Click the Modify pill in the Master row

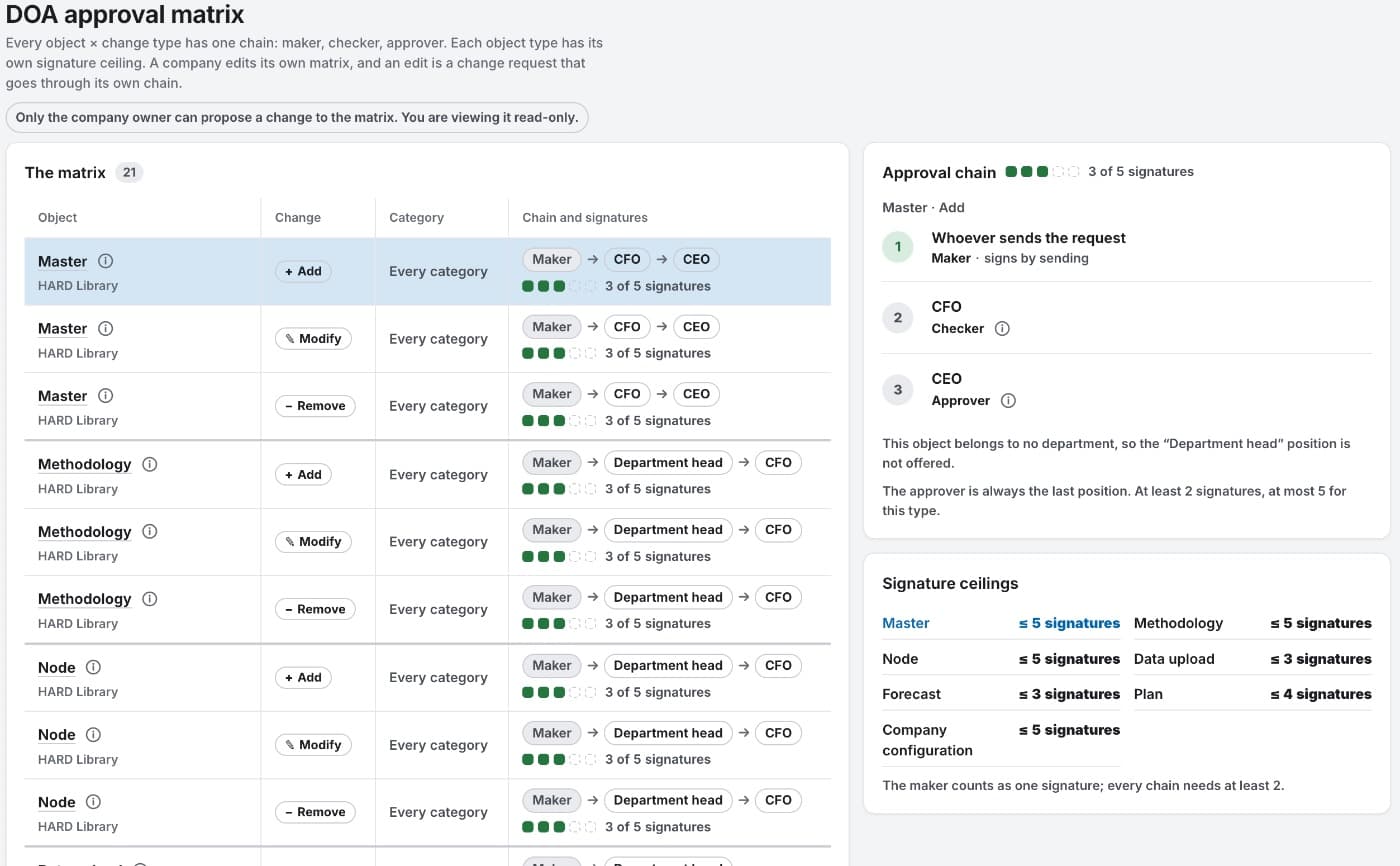(313, 339)
